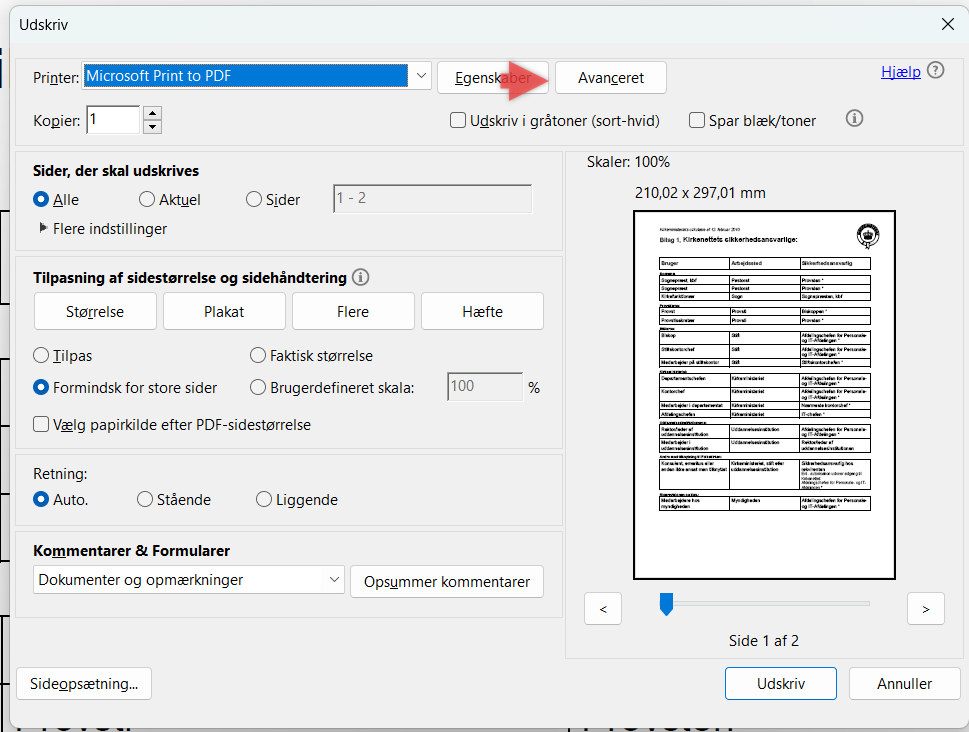Image resolution: width=969 pixels, height=732 pixels.
Task: Choose Brugerdefineret skala
Action: coord(258,387)
